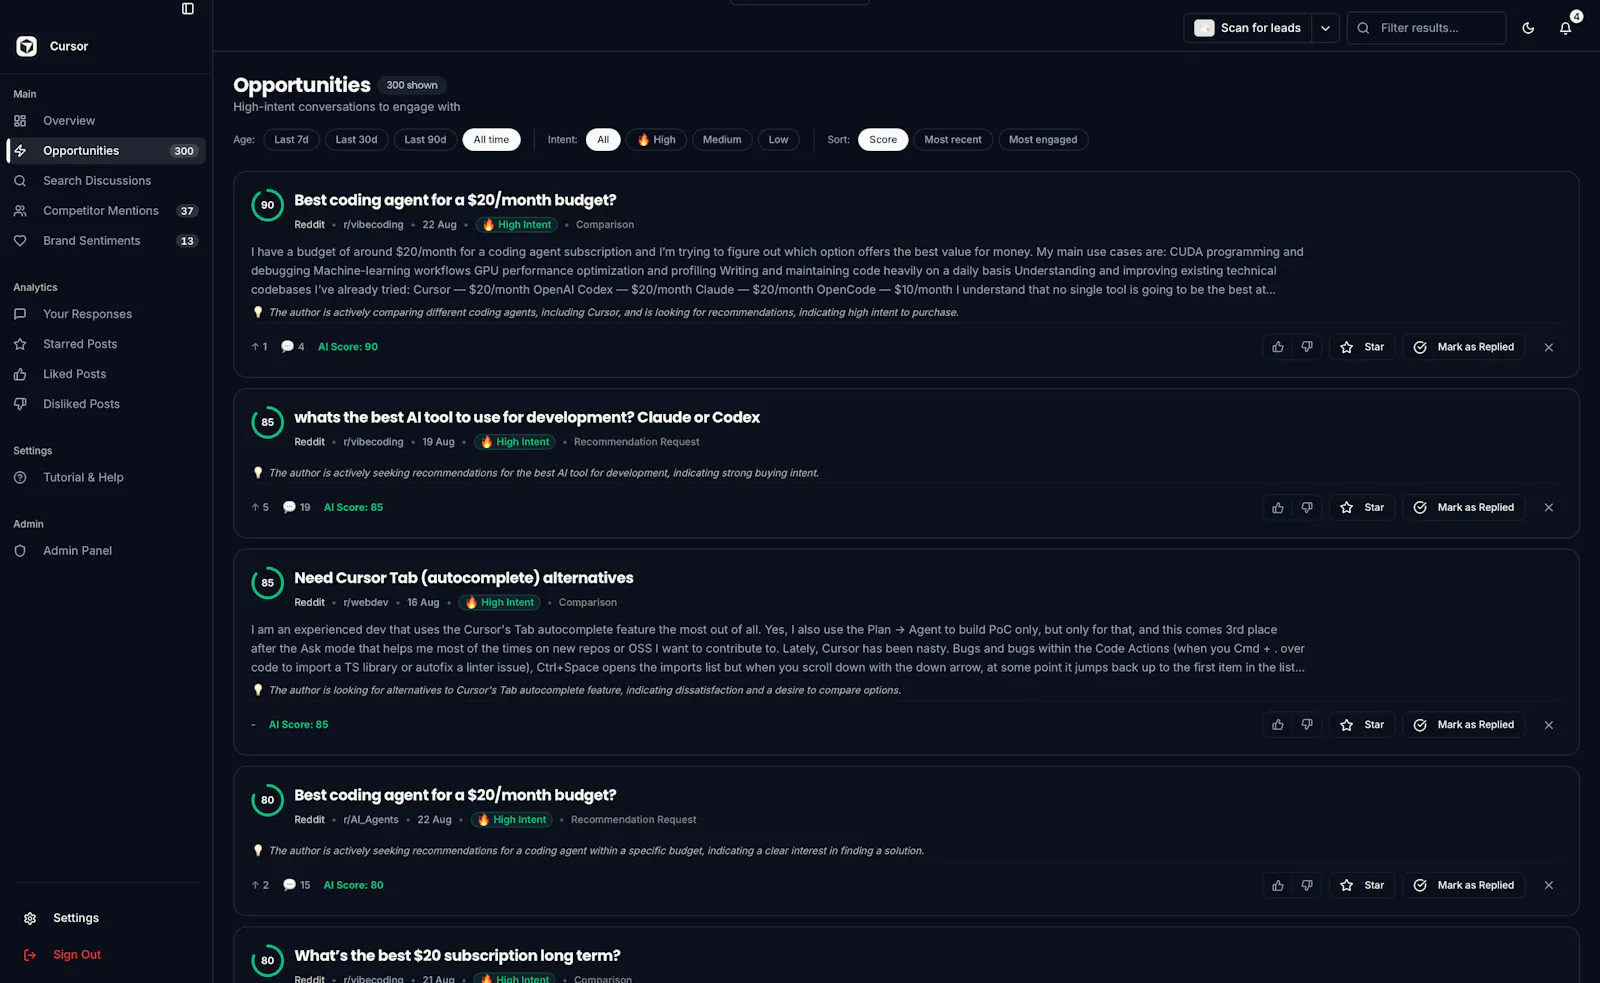1600x983 pixels.
Task: Sort by Most recent
Action: (x=953, y=140)
